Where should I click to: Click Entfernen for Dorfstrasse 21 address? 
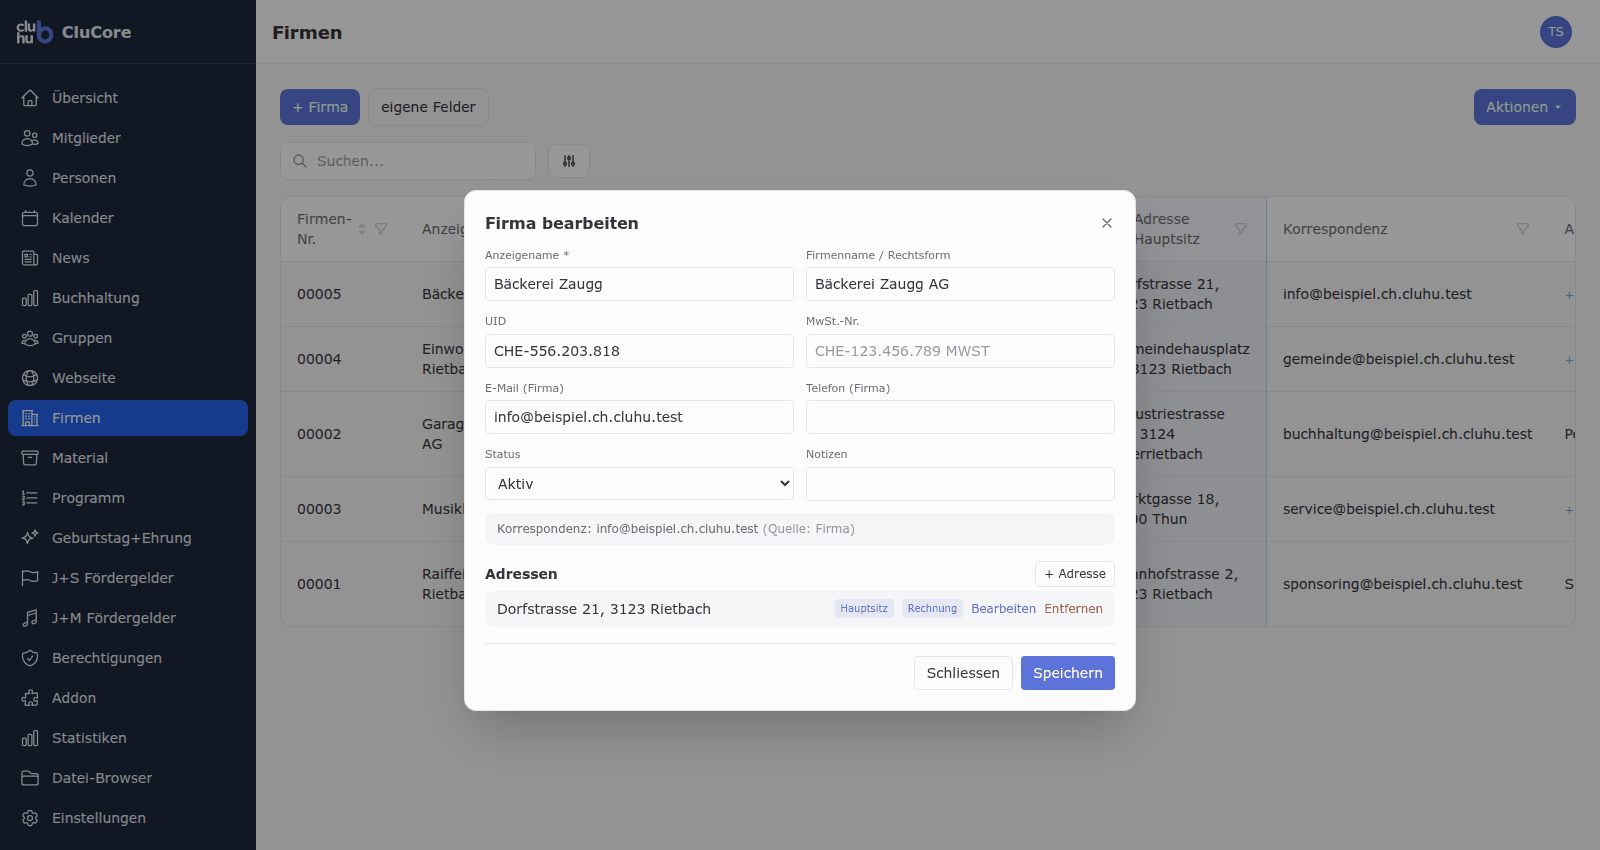1073,609
